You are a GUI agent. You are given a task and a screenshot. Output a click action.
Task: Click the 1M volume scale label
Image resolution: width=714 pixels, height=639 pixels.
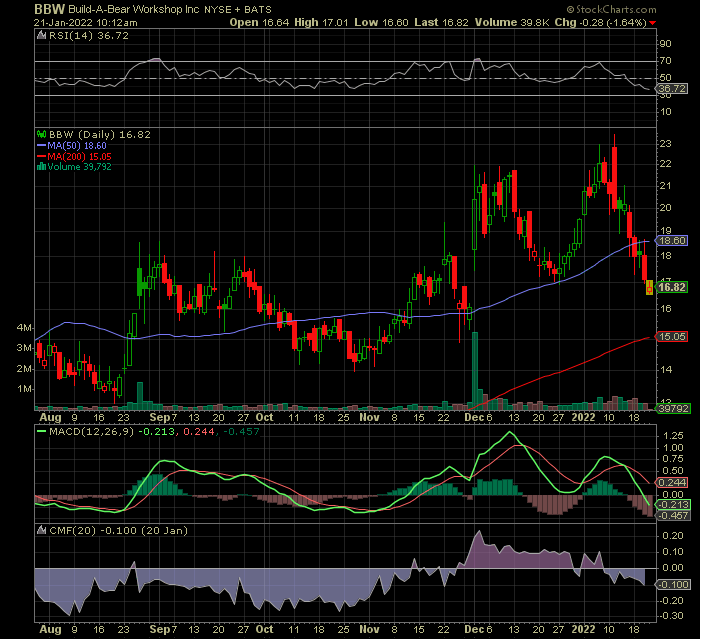tap(25, 389)
